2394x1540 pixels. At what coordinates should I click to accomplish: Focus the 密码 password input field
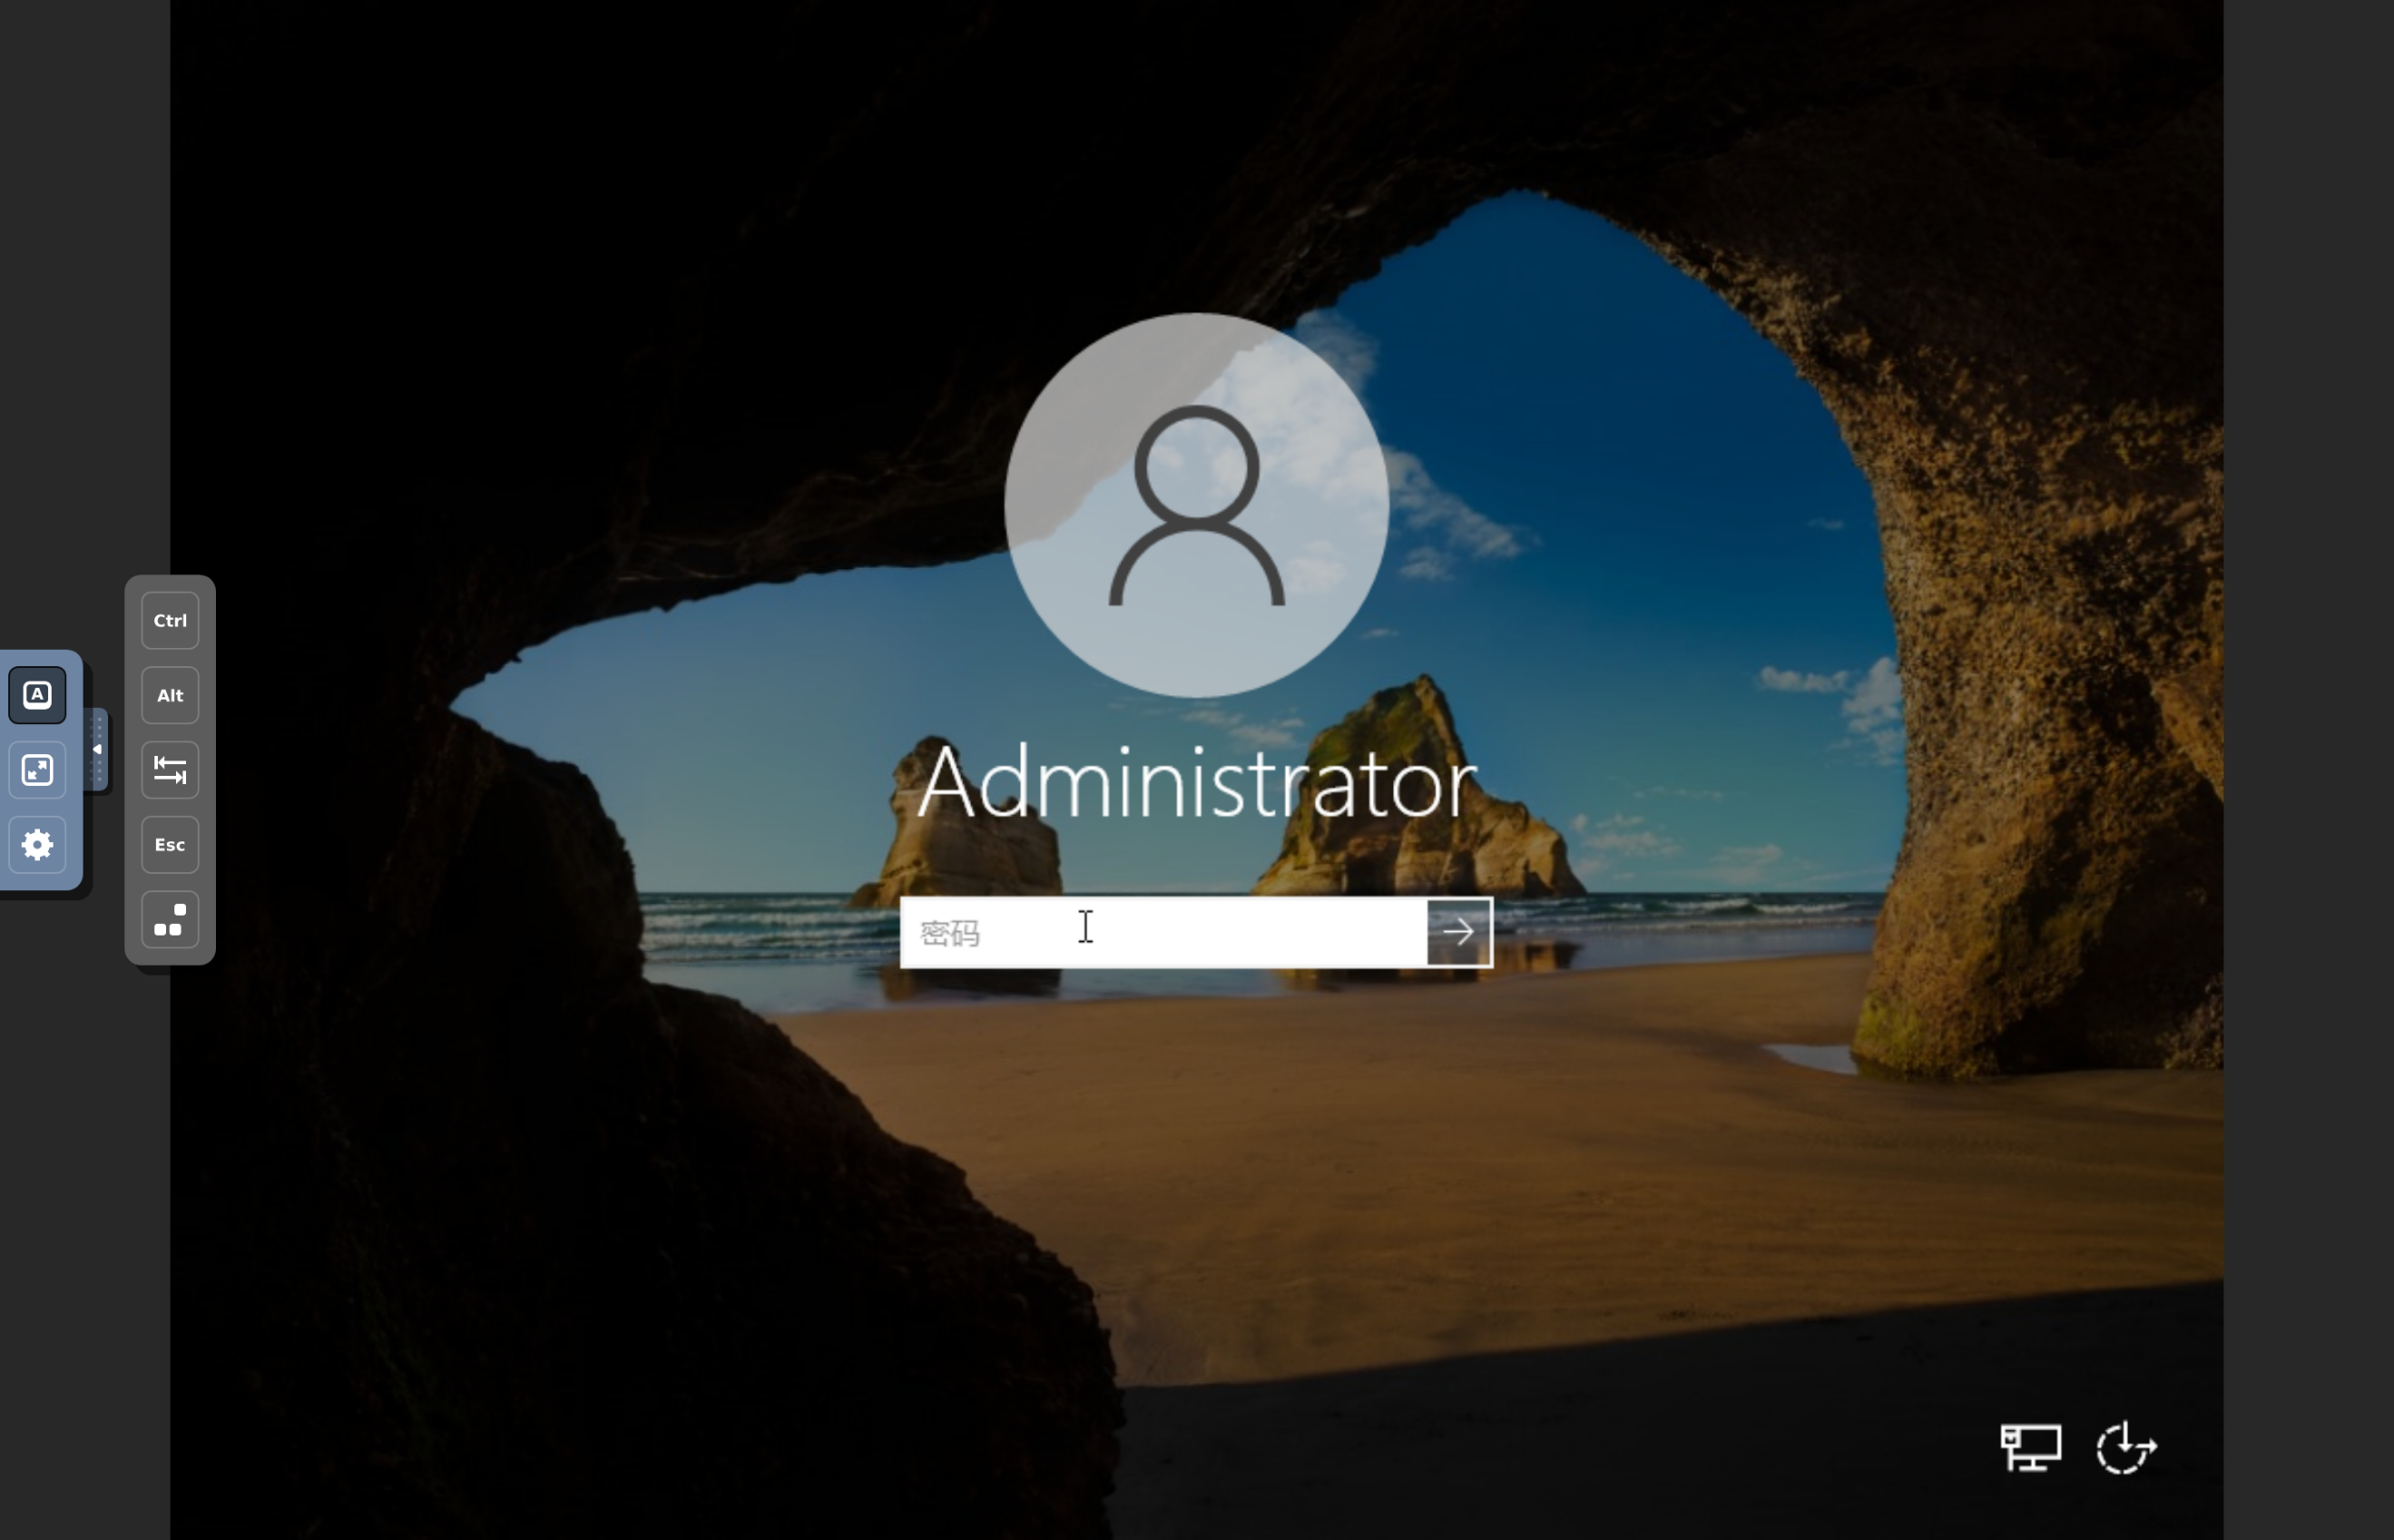[x=1160, y=933]
